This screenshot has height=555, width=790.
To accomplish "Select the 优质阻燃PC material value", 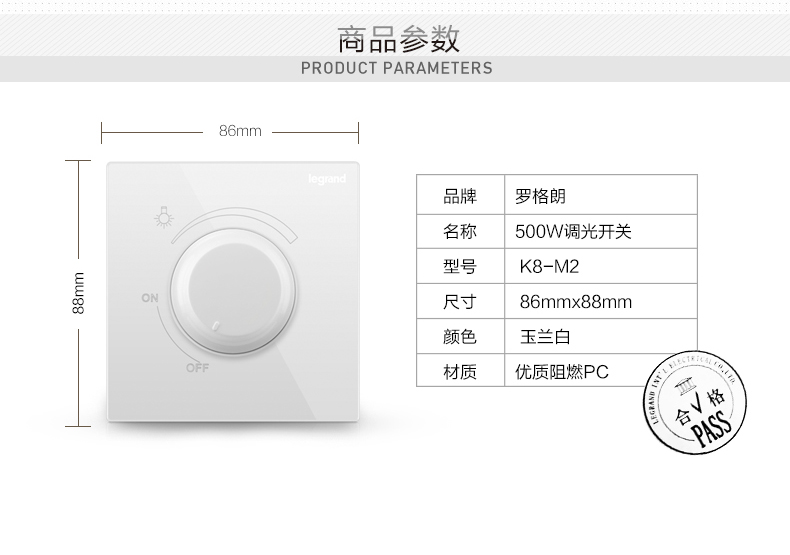I will coord(561,372).
